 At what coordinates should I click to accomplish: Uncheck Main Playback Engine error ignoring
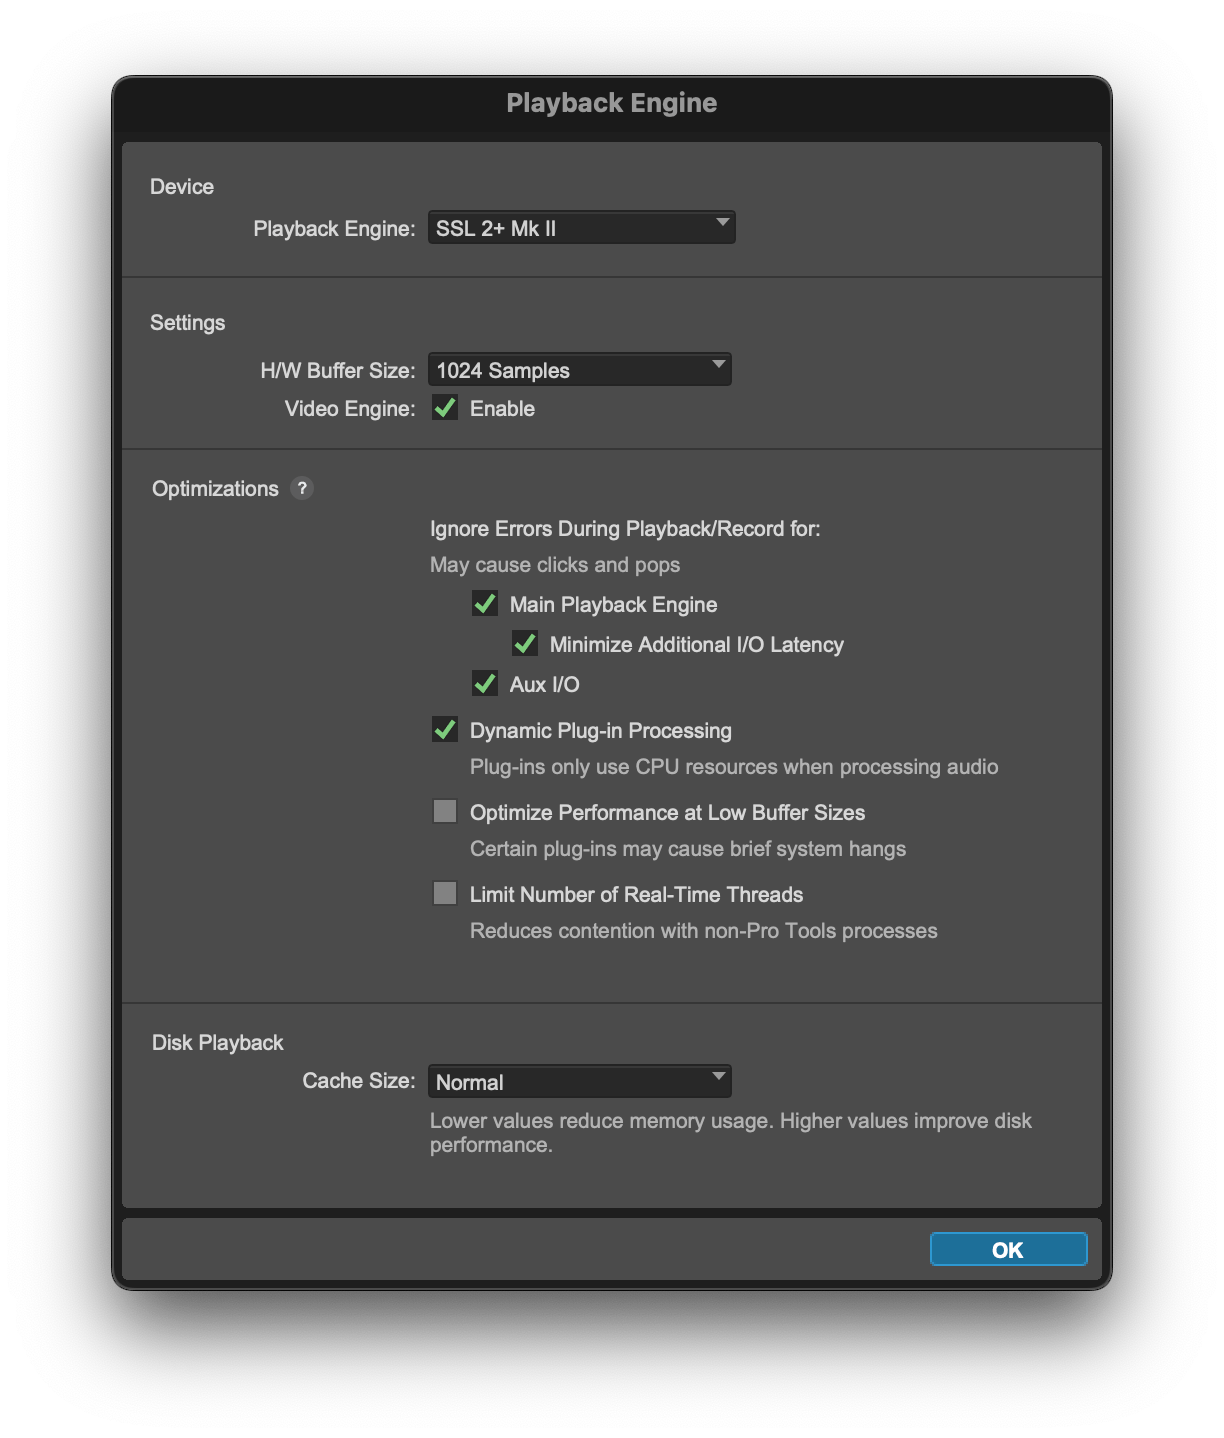[484, 604]
